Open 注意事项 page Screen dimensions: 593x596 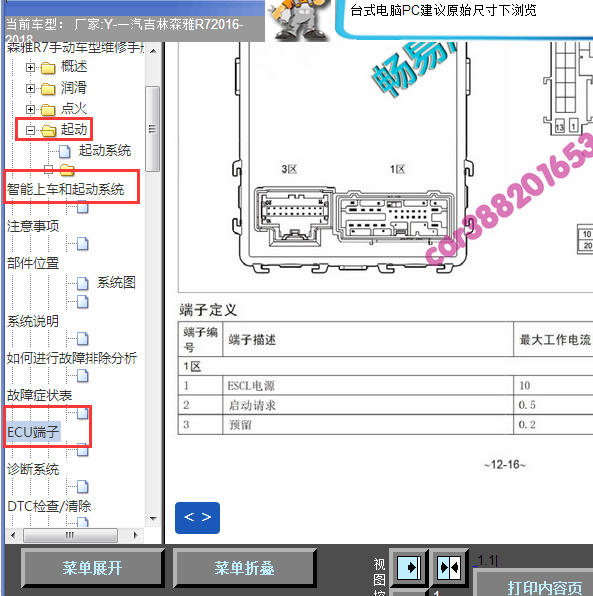click(x=33, y=226)
